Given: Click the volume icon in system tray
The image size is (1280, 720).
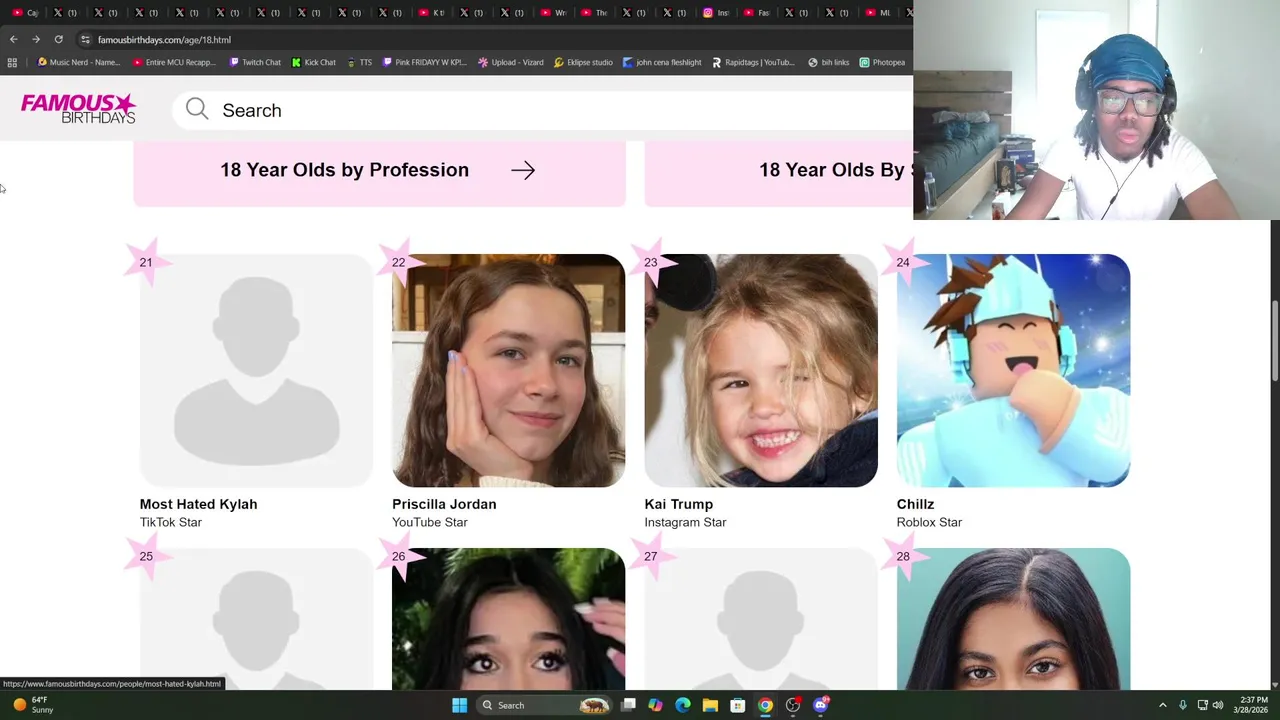Looking at the screenshot, I should (1218, 705).
